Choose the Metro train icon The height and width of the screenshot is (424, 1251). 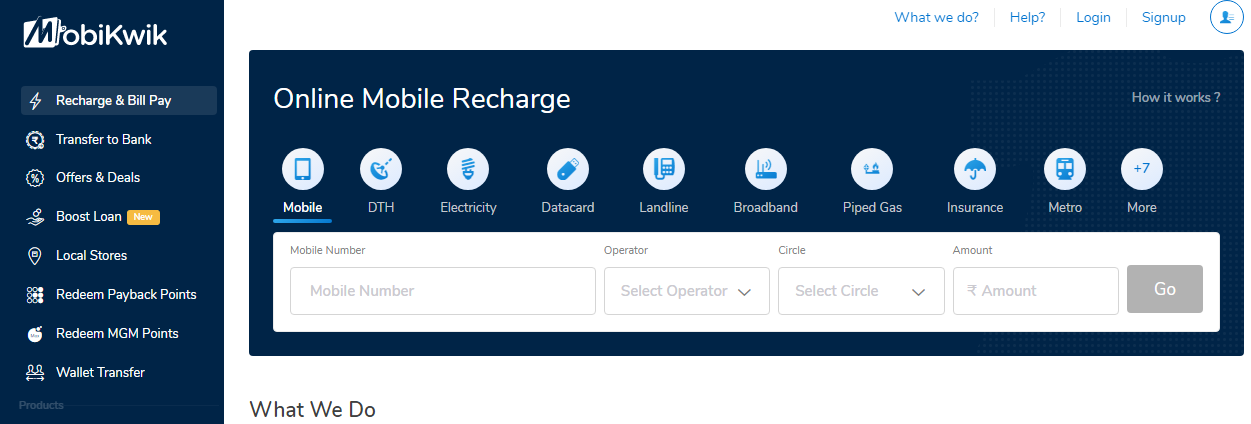(1065, 169)
